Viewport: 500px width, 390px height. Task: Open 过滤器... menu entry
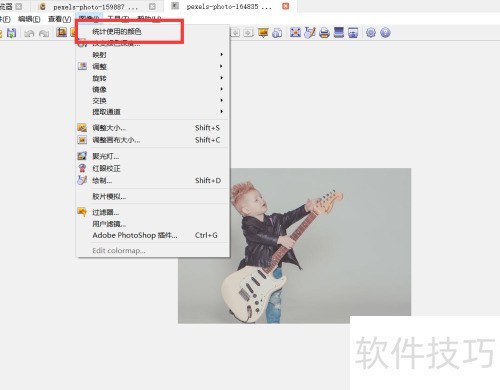(x=153, y=212)
